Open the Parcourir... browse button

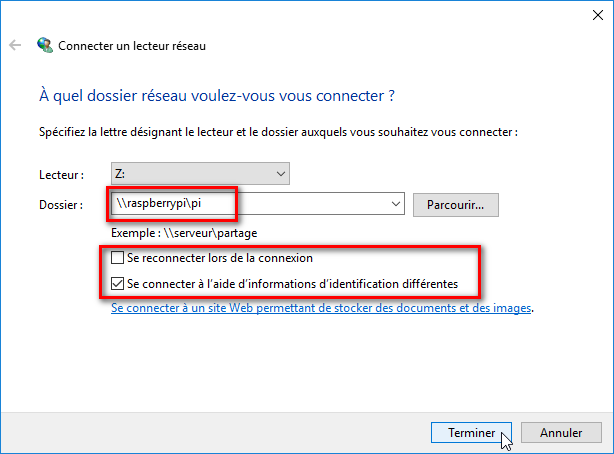coord(456,205)
